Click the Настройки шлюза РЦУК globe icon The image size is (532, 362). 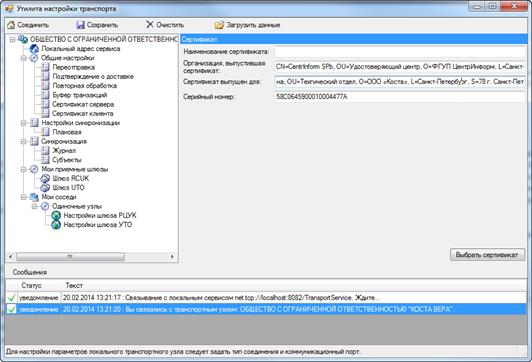[56, 215]
